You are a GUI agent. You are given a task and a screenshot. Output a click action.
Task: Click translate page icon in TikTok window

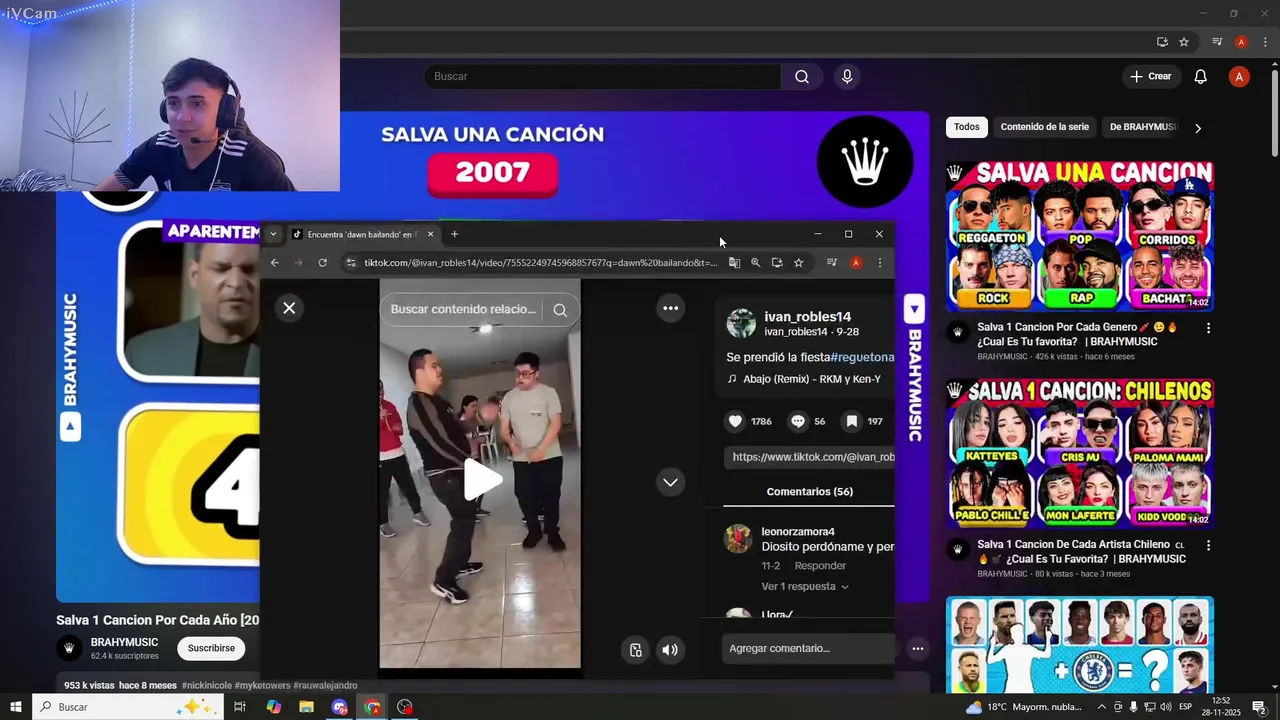coord(734,263)
